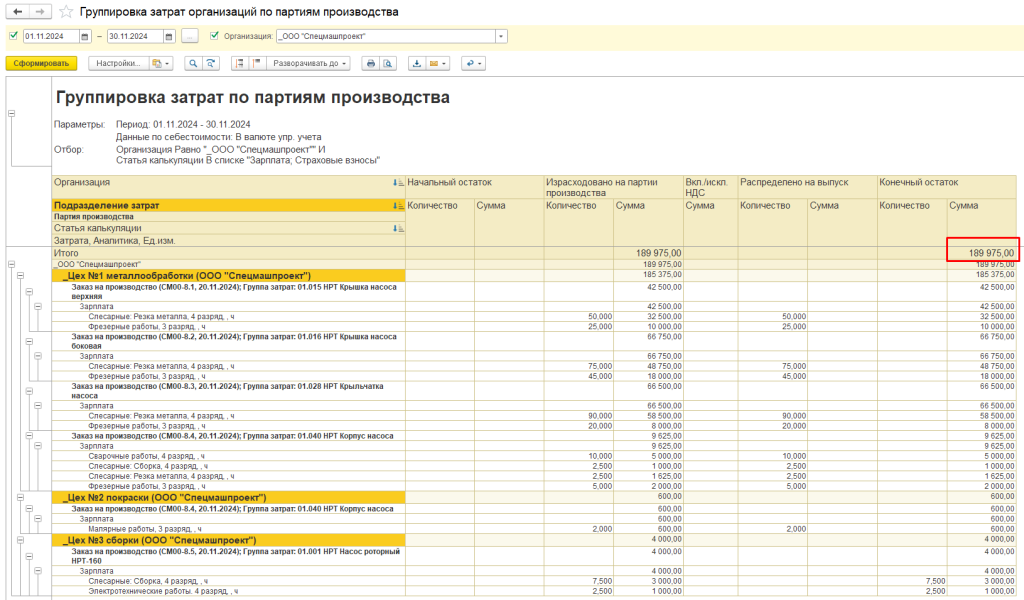
Task: Open the link arrow dropdown in toolbar
Action: 473,63
